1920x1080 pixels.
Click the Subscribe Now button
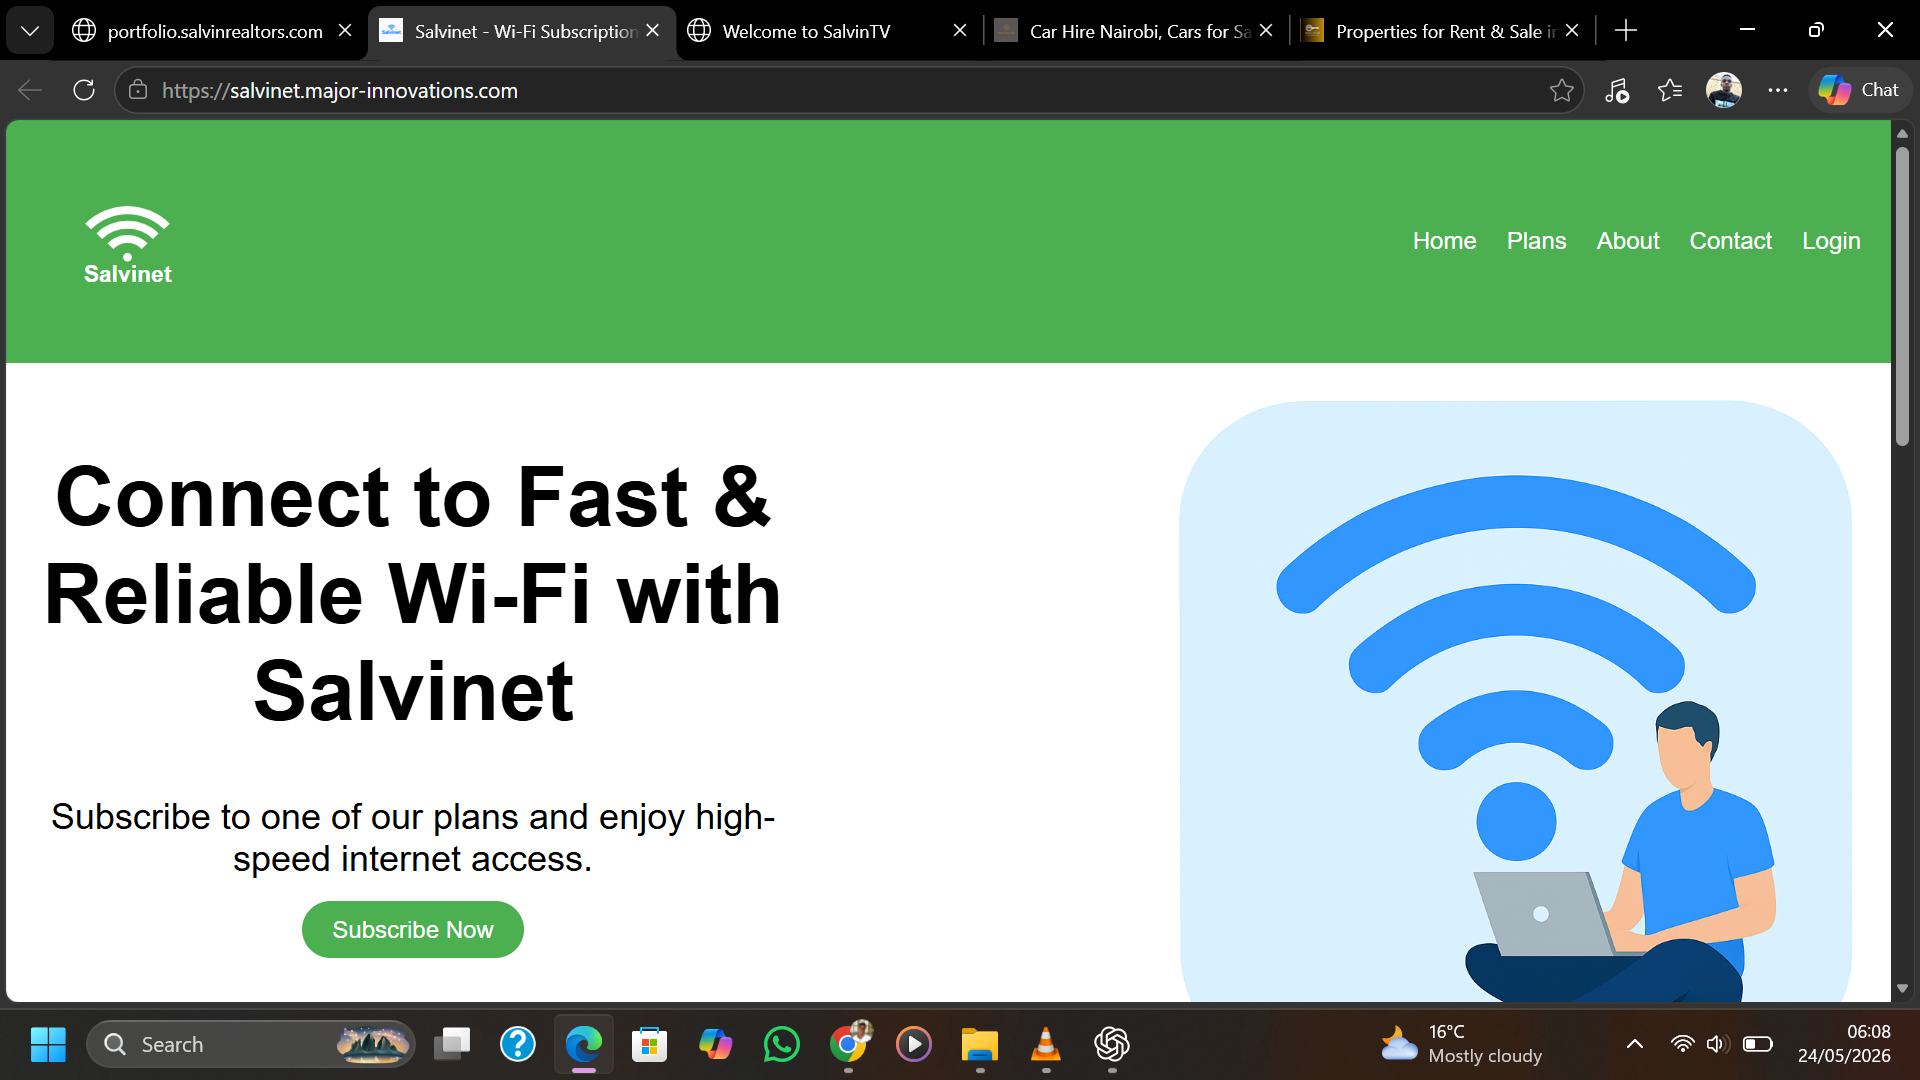click(412, 930)
